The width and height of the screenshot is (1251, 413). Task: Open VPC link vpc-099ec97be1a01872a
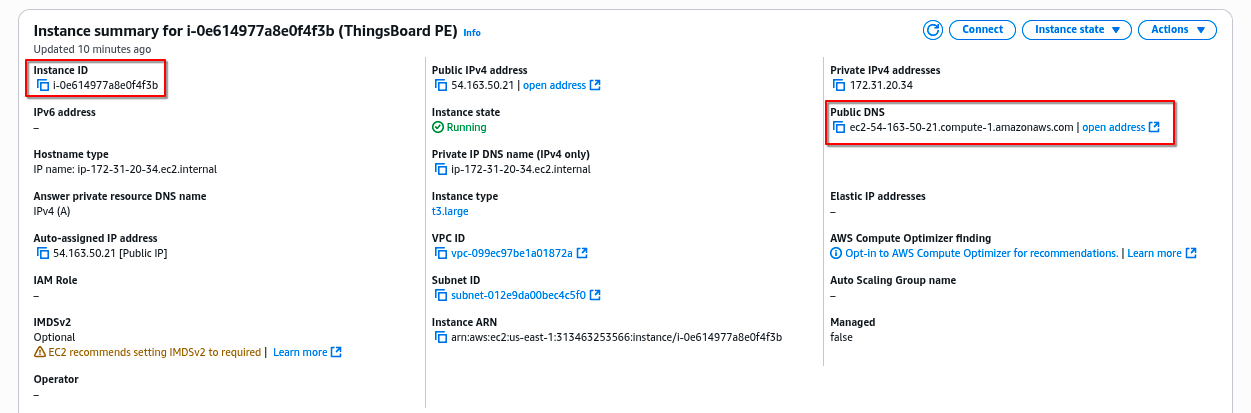[x=511, y=254]
